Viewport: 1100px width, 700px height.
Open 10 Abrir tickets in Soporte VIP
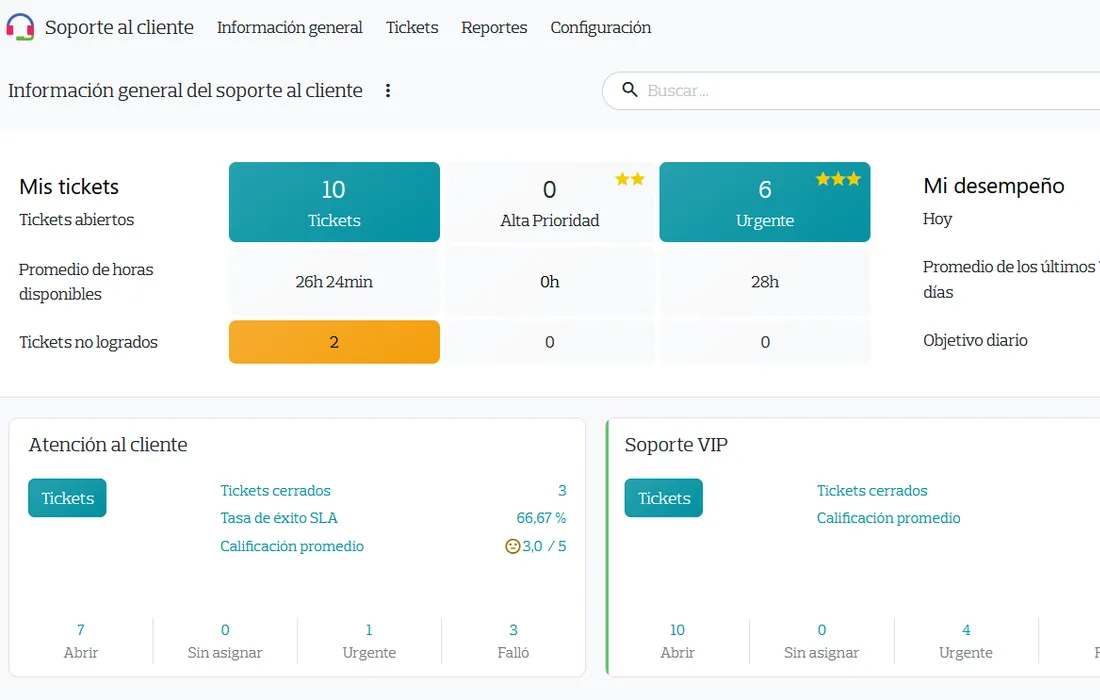pyautogui.click(x=677, y=641)
